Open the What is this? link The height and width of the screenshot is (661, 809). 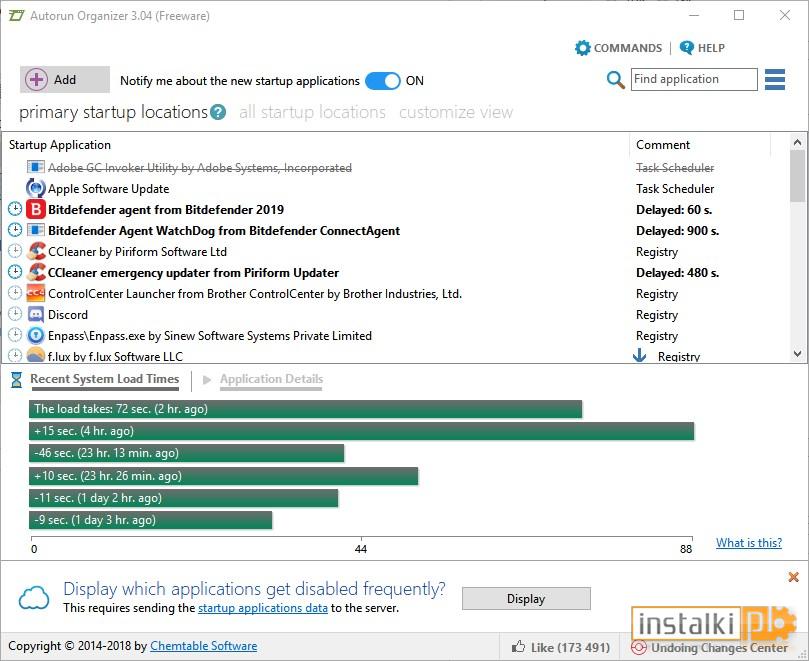pyautogui.click(x=749, y=542)
